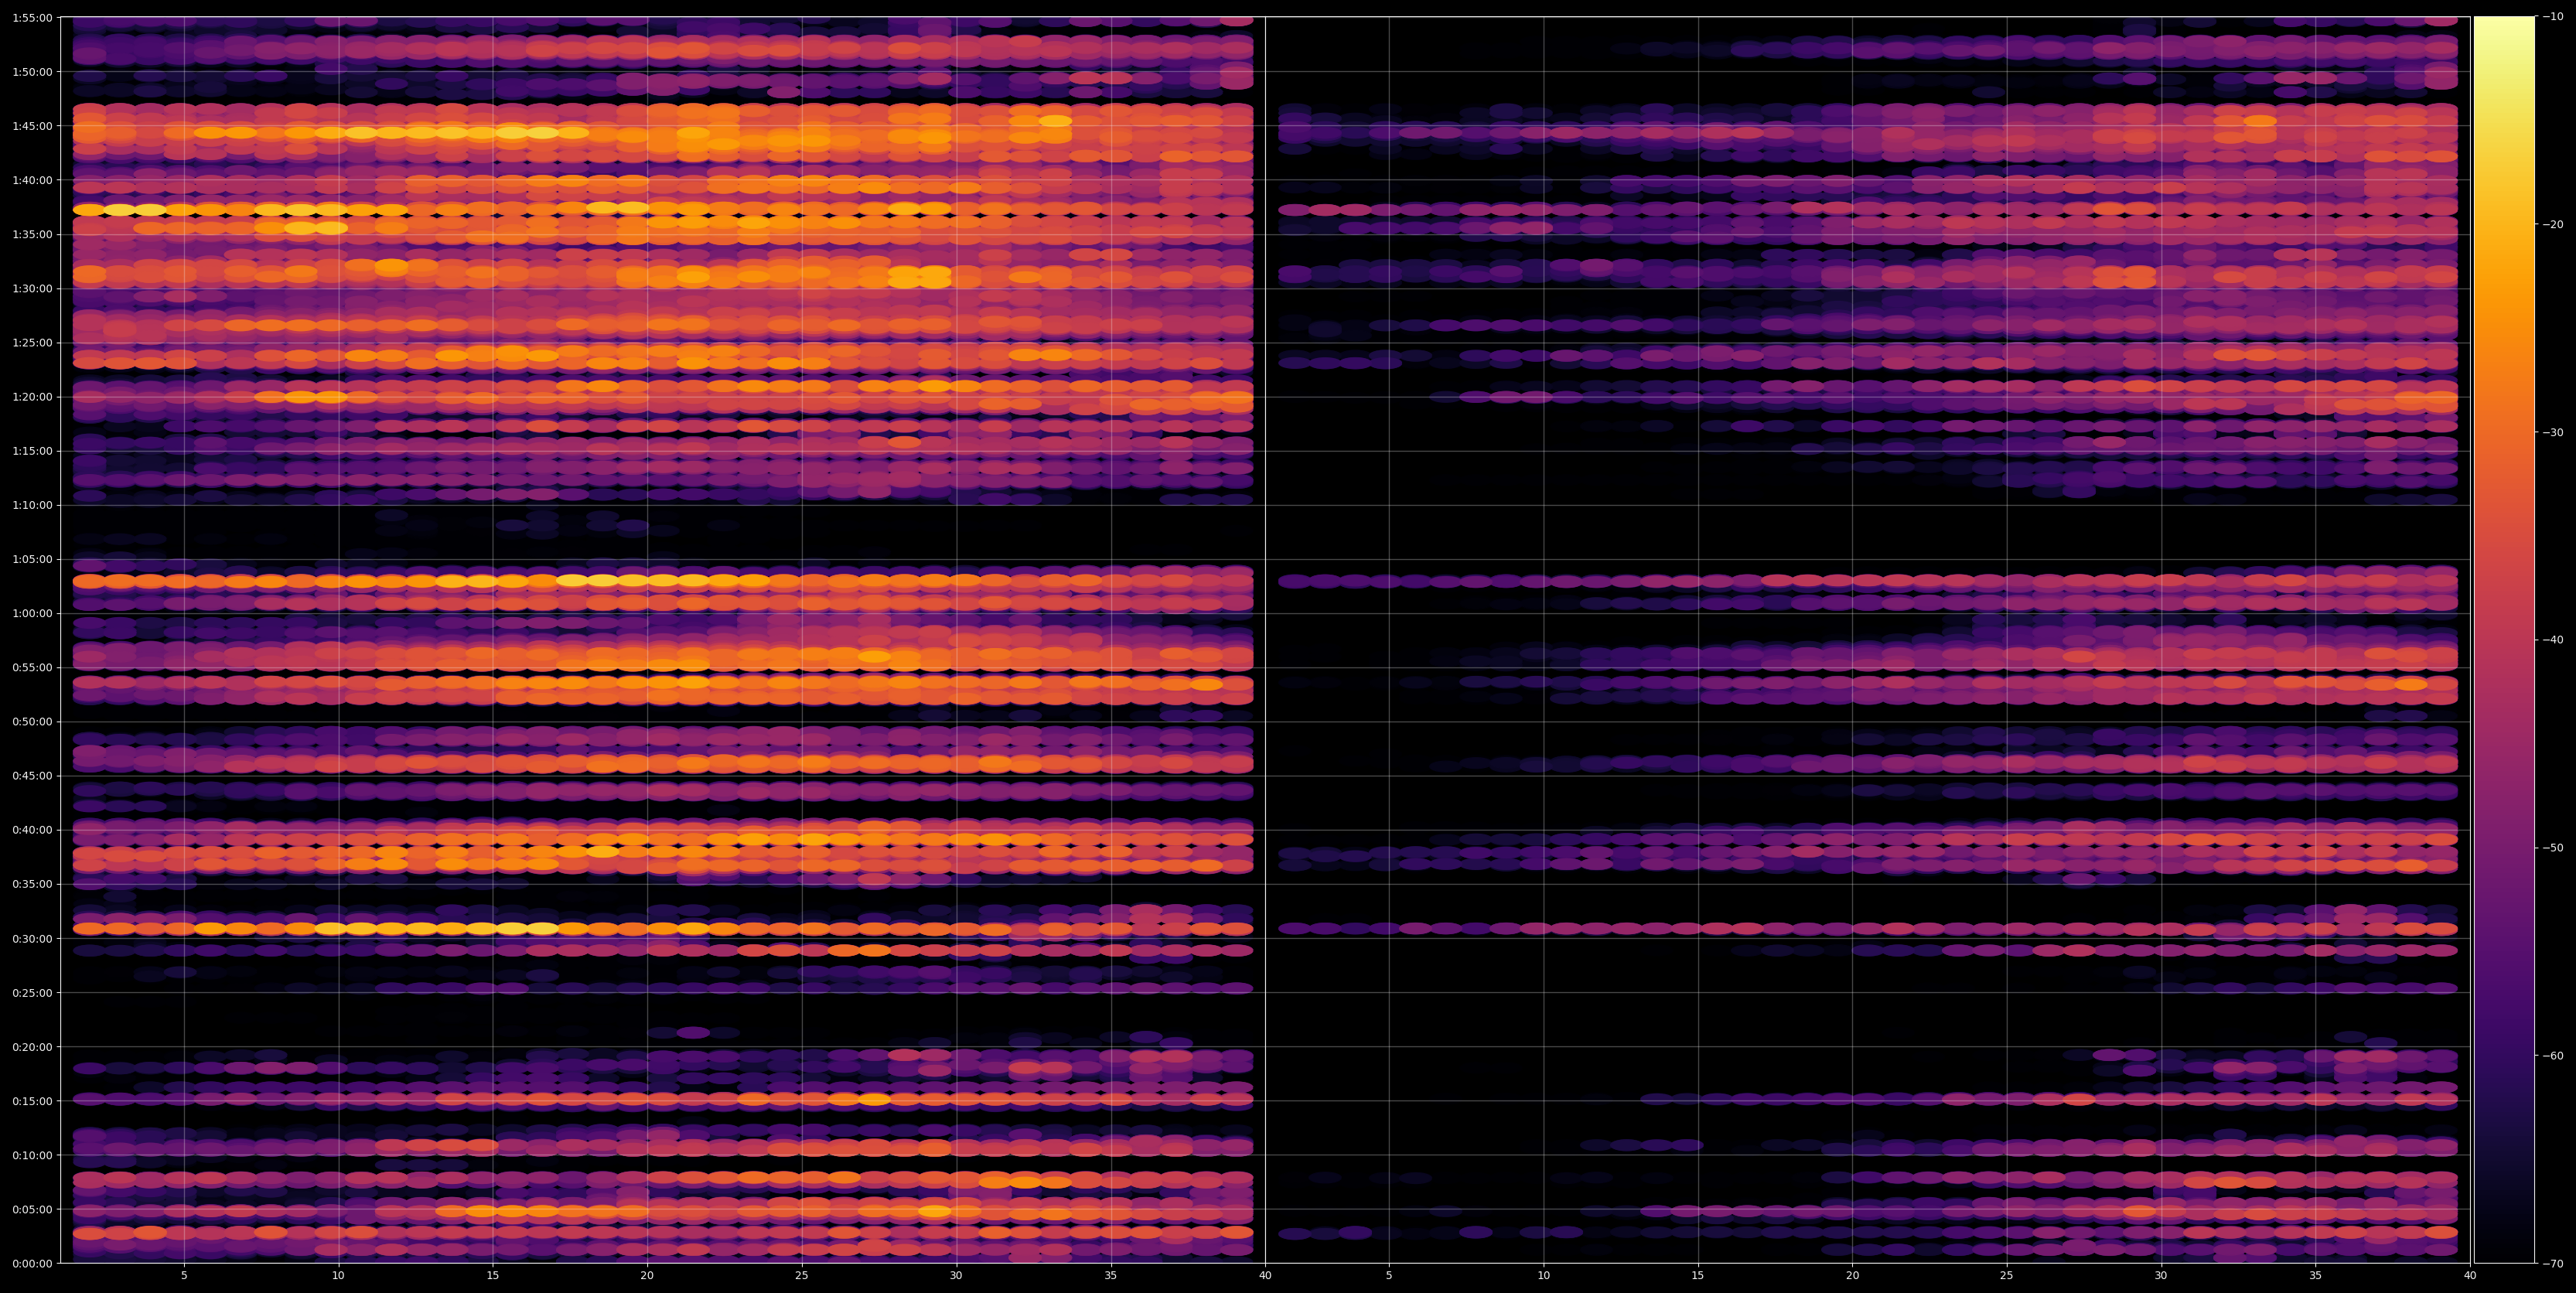Image resolution: width=2576 pixels, height=1293 pixels.
Task: Select x-axis tick 30 under the right heatmap
Action: coord(2161,1276)
